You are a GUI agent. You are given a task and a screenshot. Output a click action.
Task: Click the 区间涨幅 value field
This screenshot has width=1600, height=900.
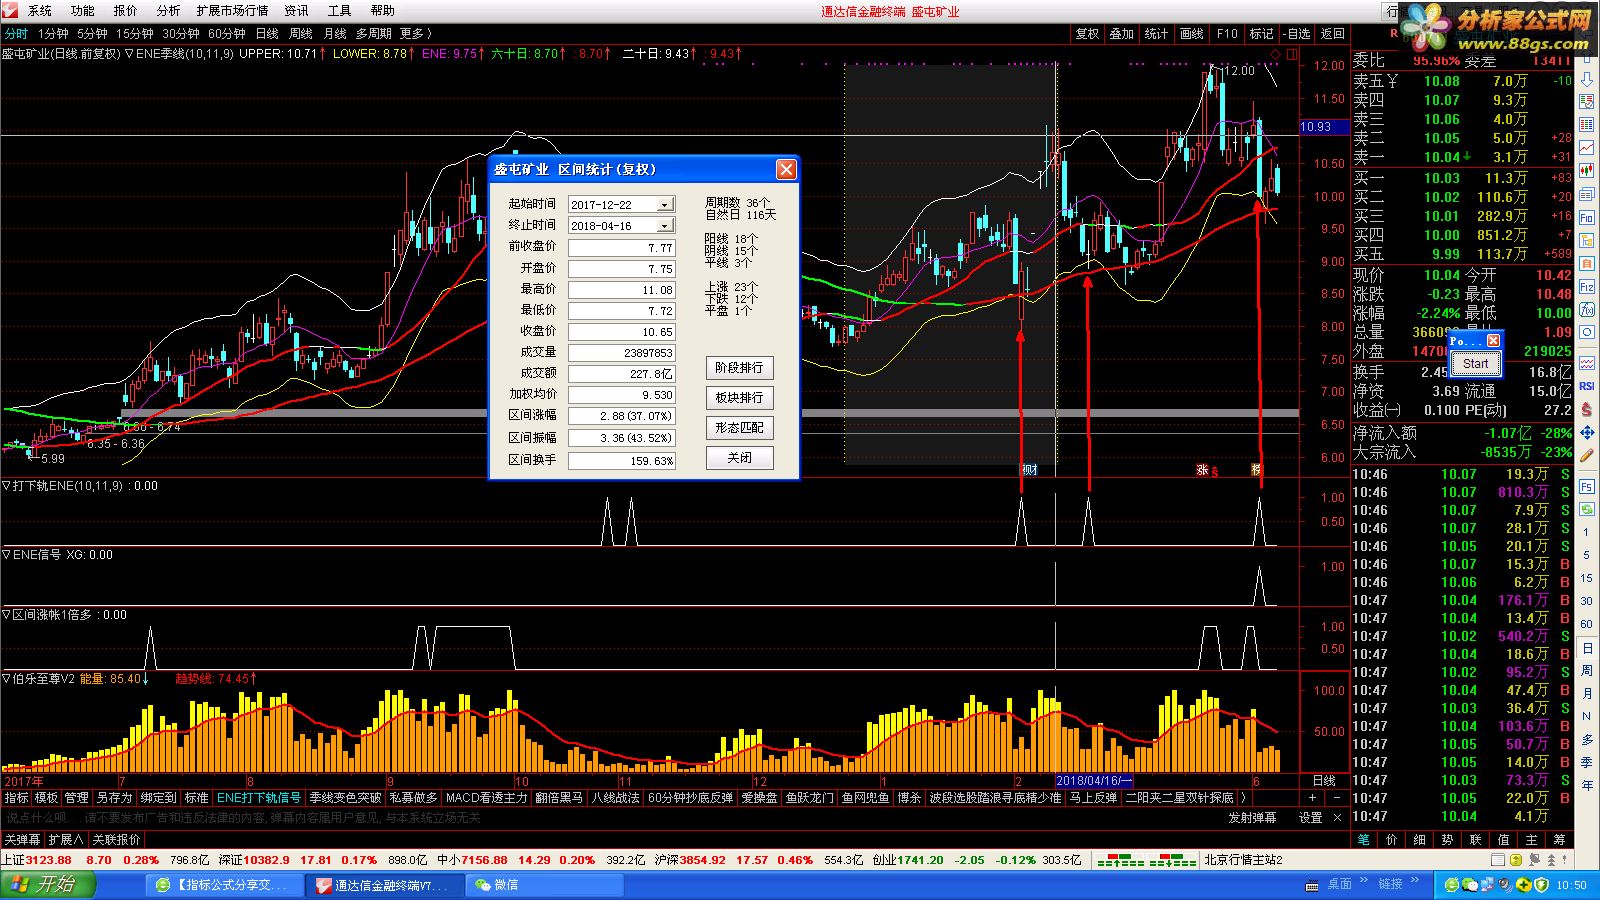tap(621, 416)
